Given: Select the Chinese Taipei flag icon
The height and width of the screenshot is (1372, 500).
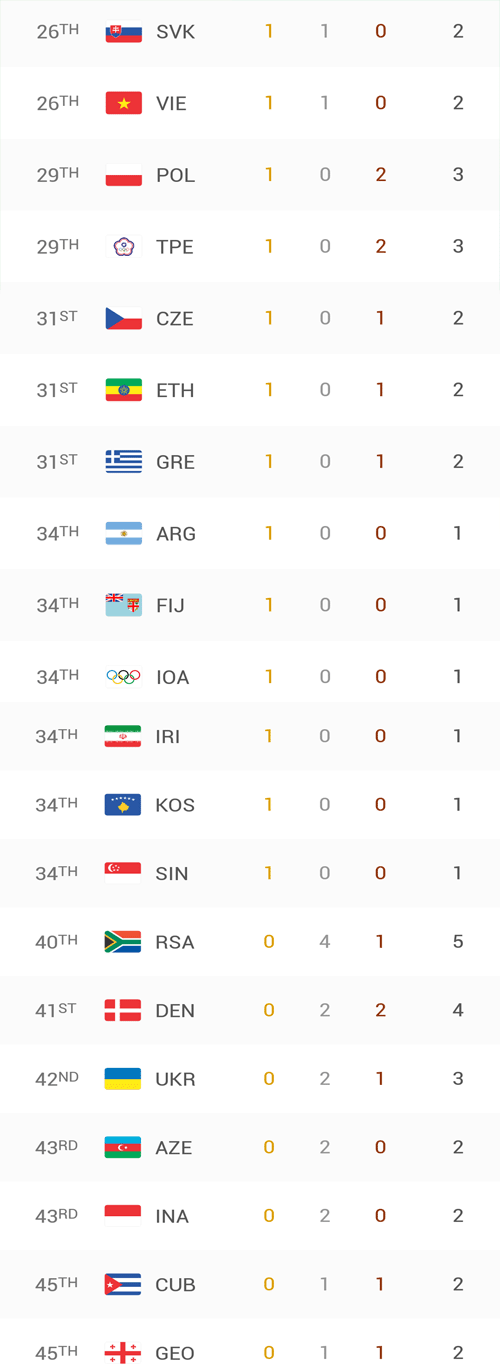Looking at the screenshot, I should (123, 247).
